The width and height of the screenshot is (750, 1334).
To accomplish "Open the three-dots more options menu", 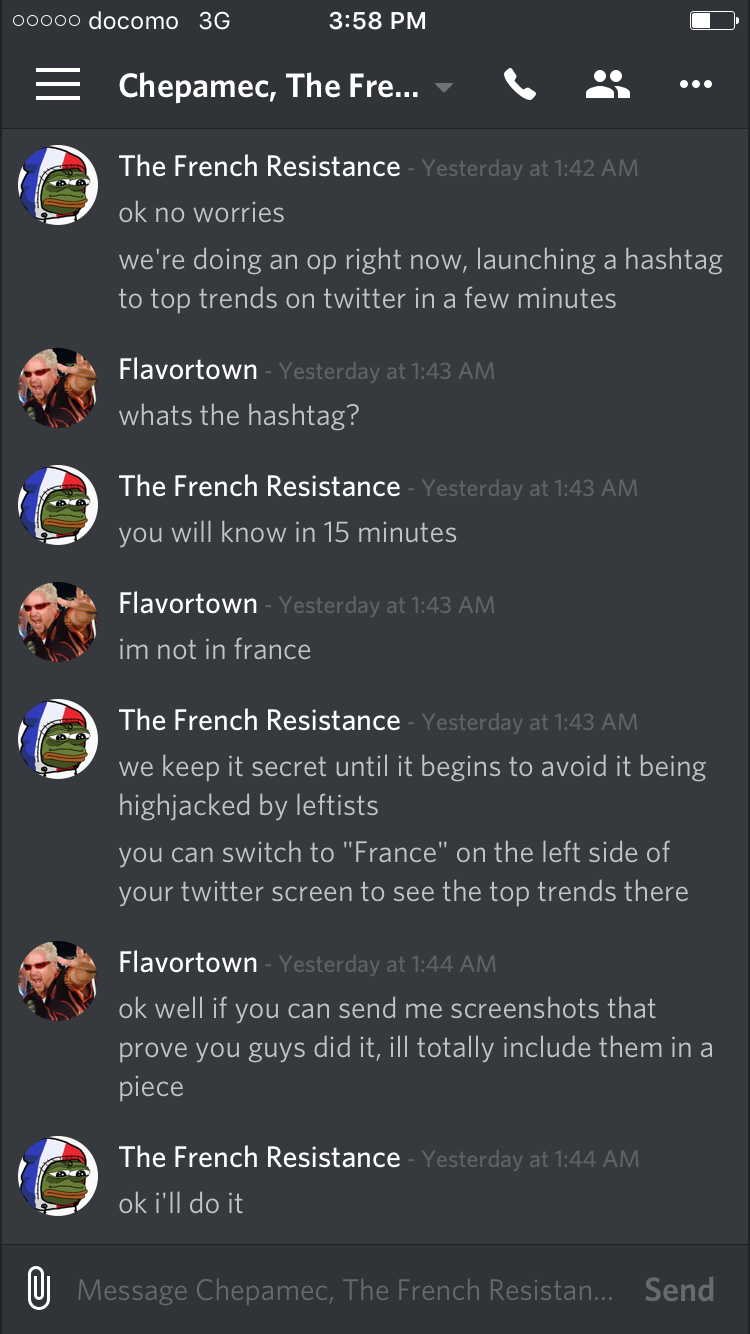I will [x=695, y=85].
